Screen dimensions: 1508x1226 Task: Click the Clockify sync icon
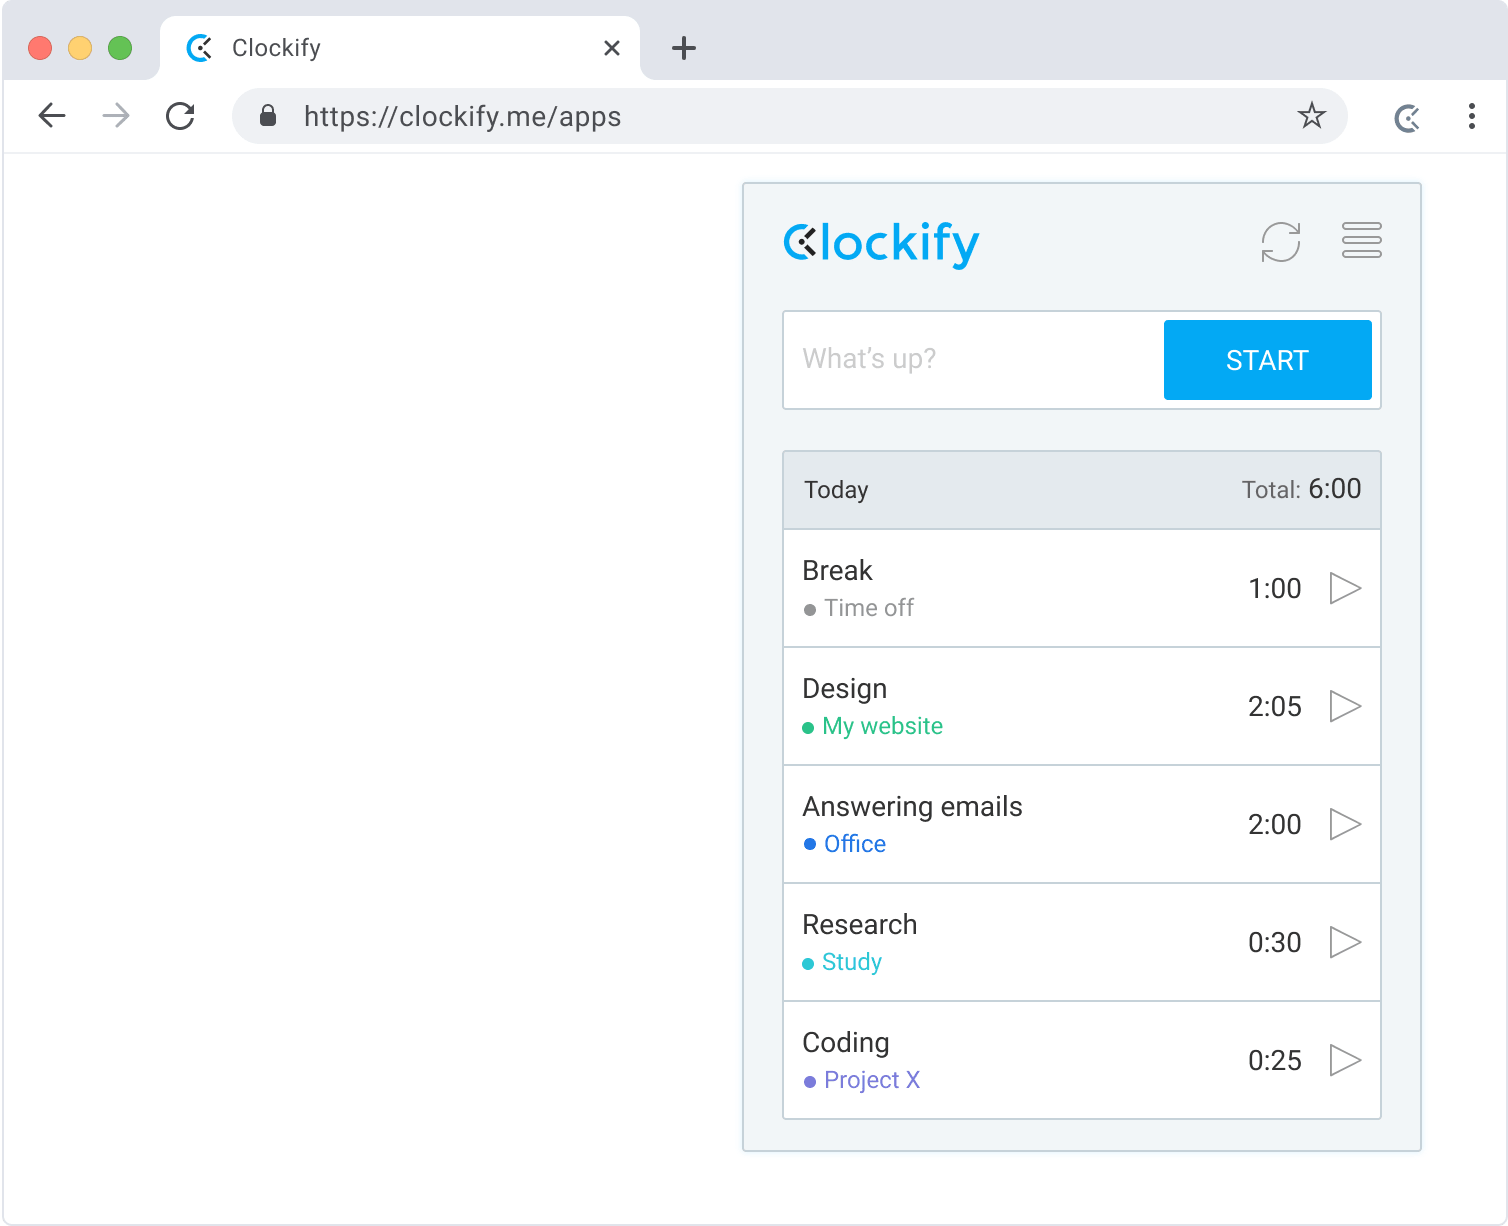[1281, 242]
